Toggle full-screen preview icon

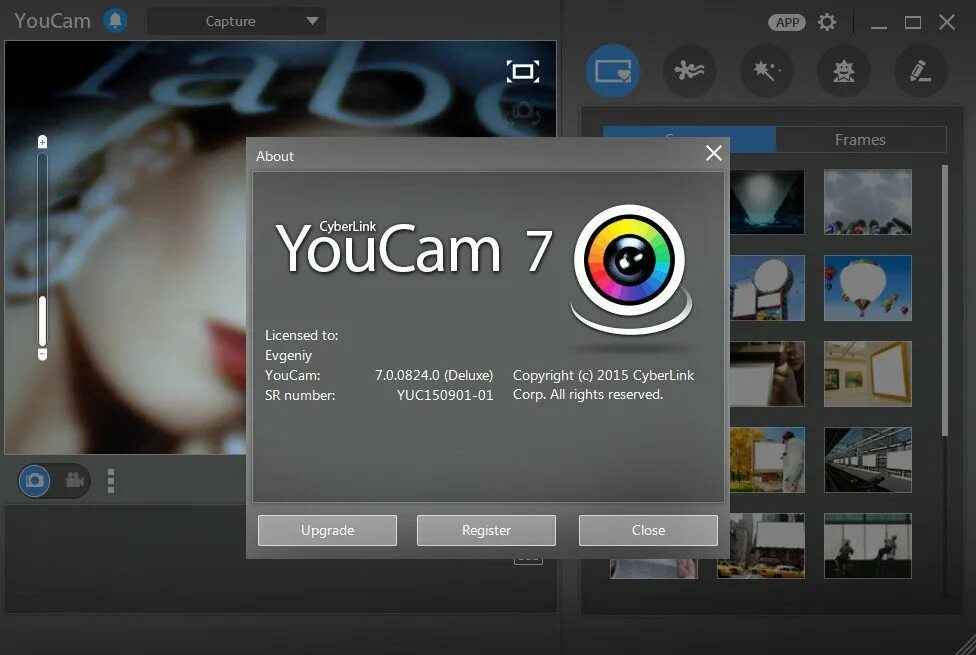(522, 72)
